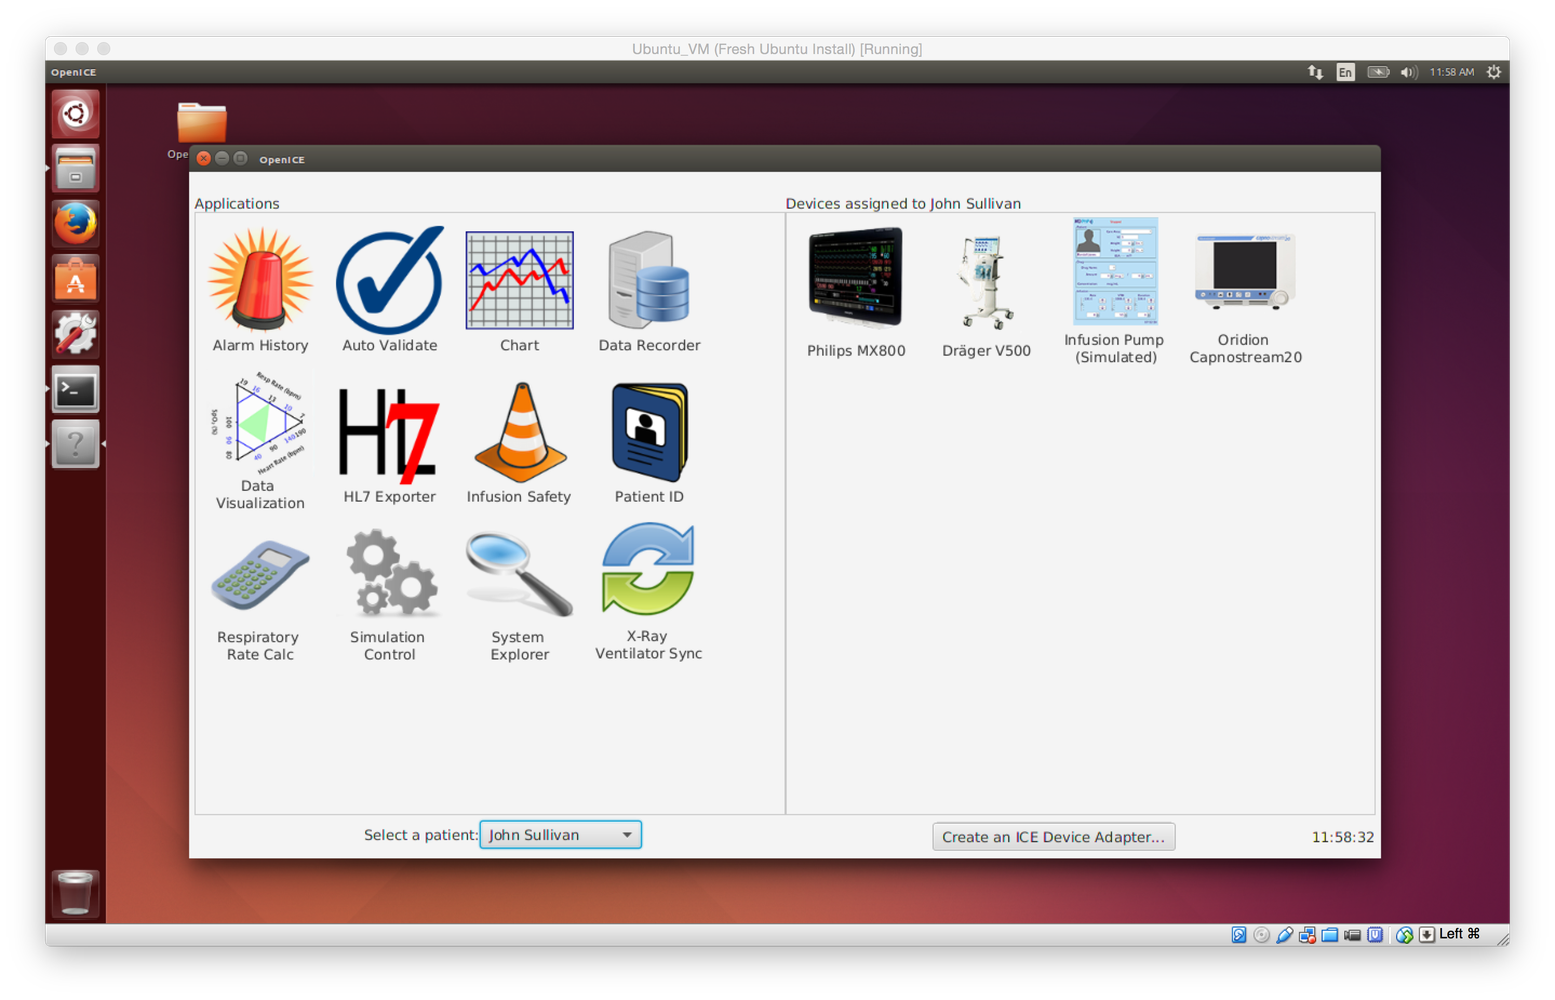The width and height of the screenshot is (1555, 1000).
Task: Launch Firefox from the Ubuntu launcher
Action: (x=76, y=223)
